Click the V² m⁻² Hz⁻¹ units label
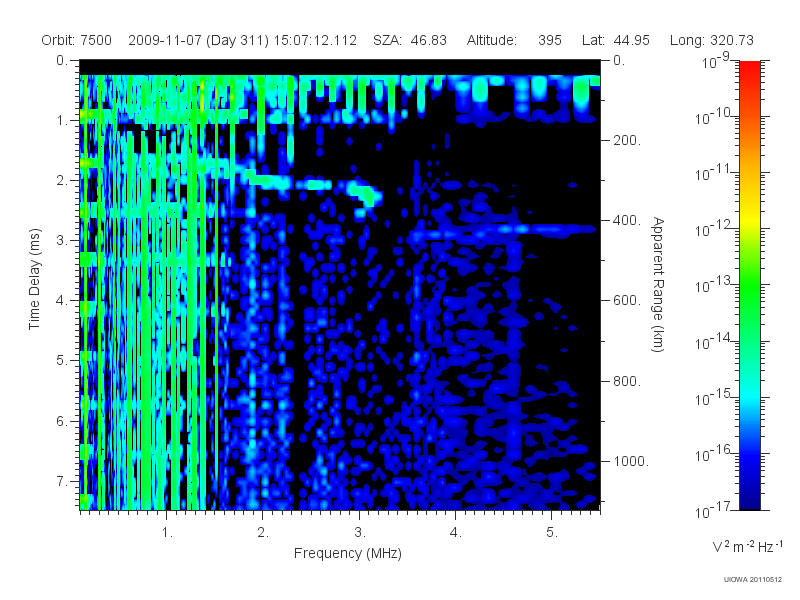800x600 pixels. (x=747, y=546)
